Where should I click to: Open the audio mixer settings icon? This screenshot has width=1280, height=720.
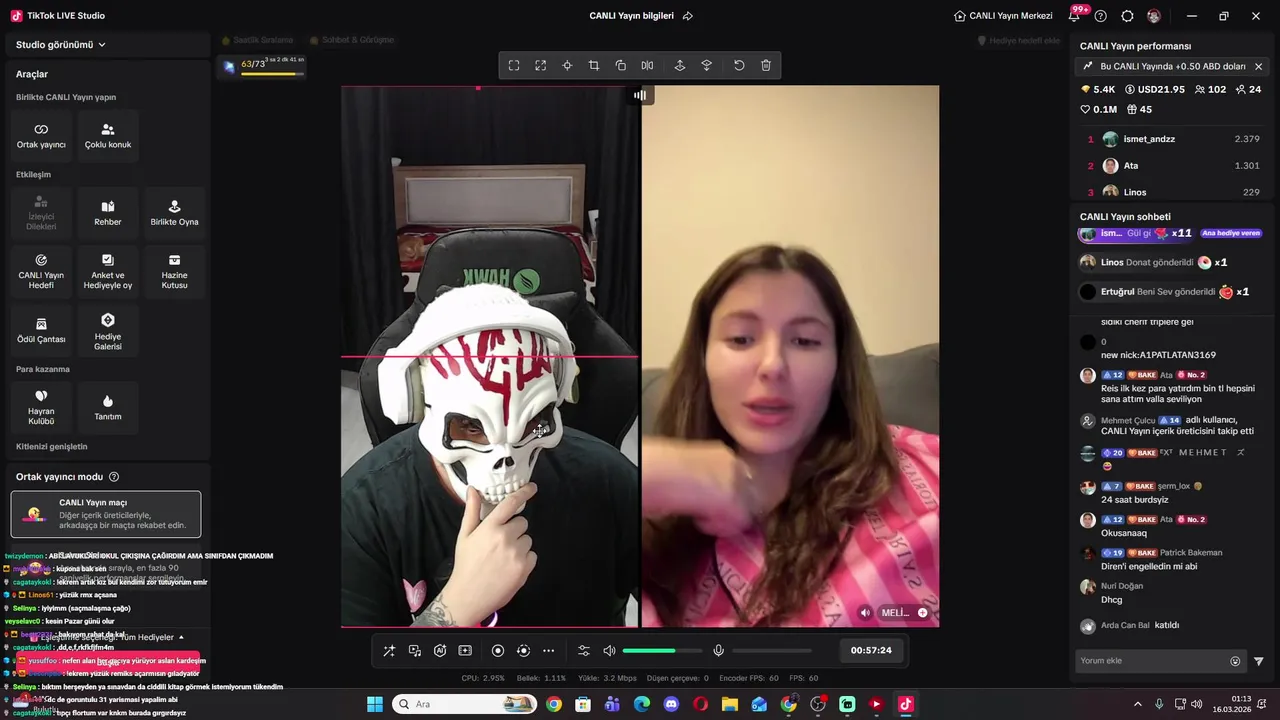click(x=584, y=651)
